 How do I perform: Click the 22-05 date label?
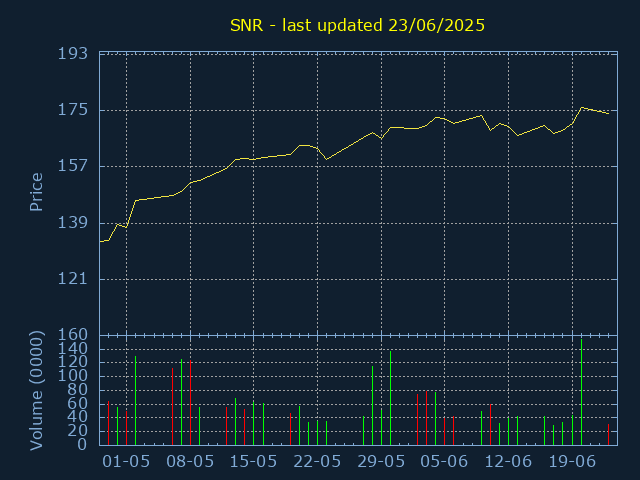coord(317,462)
